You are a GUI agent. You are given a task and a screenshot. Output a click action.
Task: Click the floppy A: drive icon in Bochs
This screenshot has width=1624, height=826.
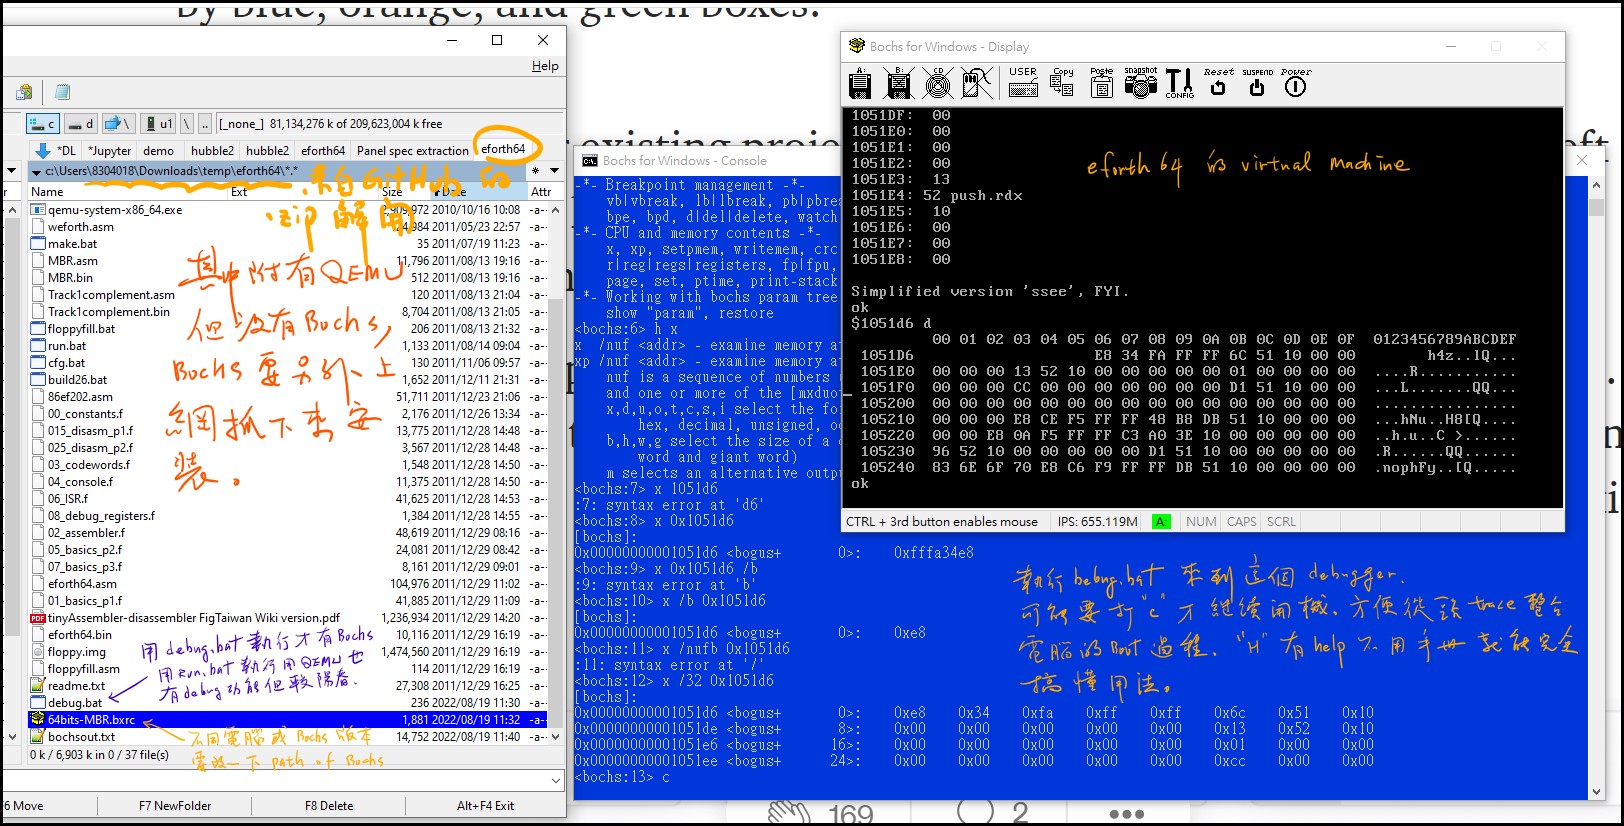click(860, 84)
